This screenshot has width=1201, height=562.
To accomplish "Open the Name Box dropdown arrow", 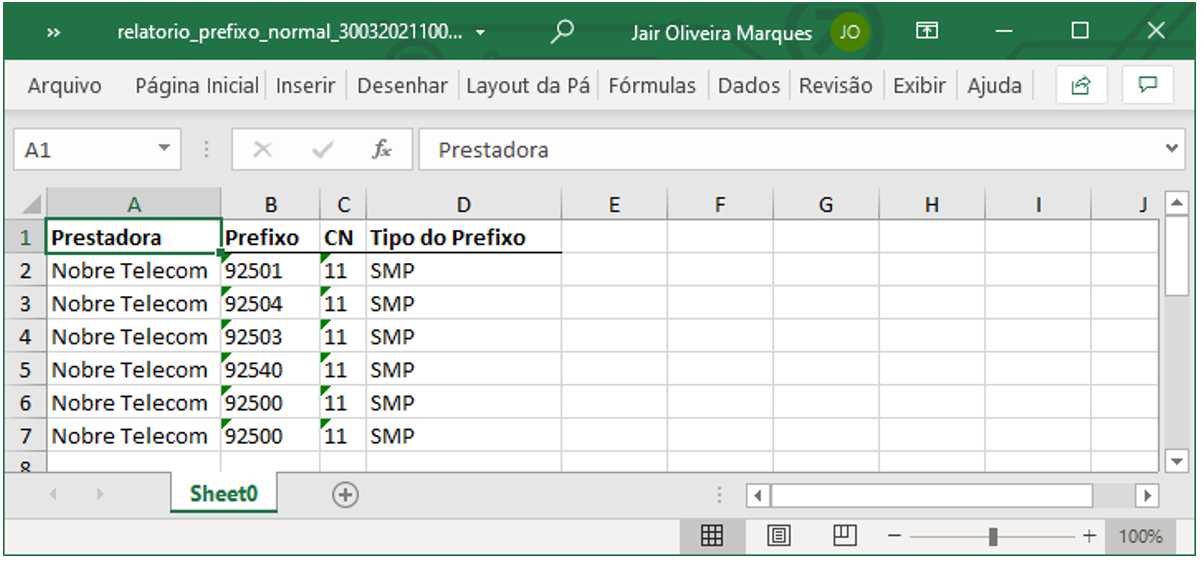I will [166, 150].
